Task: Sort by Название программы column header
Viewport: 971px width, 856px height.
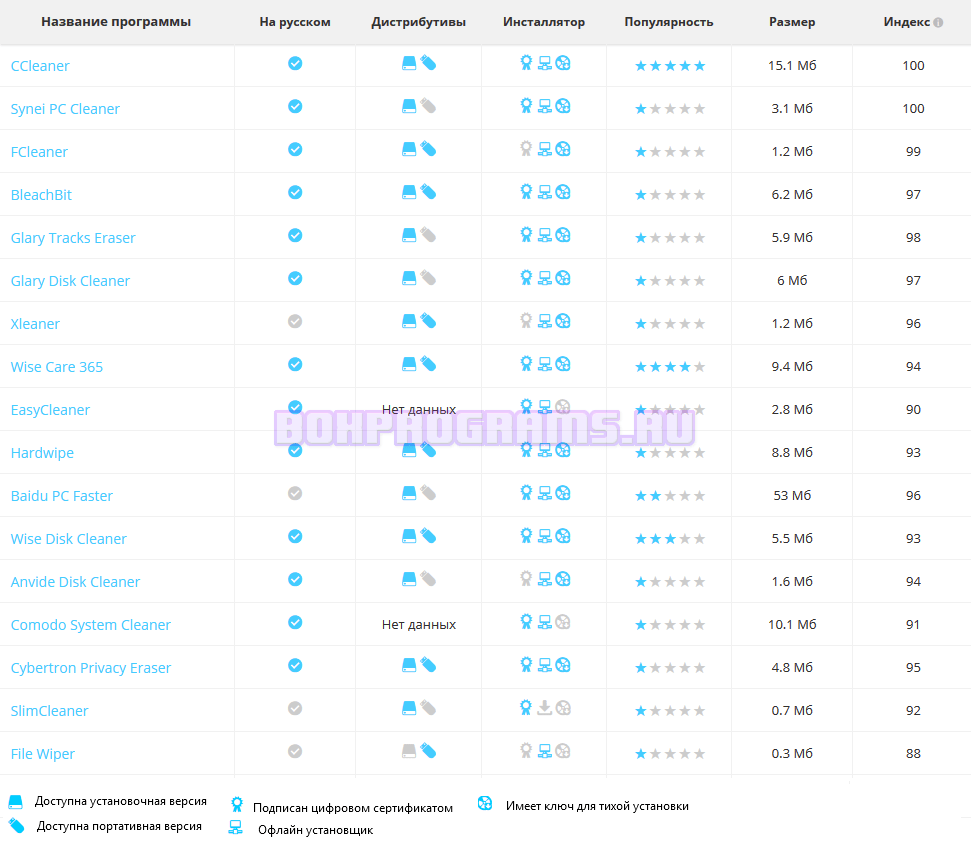Action: tap(116, 22)
